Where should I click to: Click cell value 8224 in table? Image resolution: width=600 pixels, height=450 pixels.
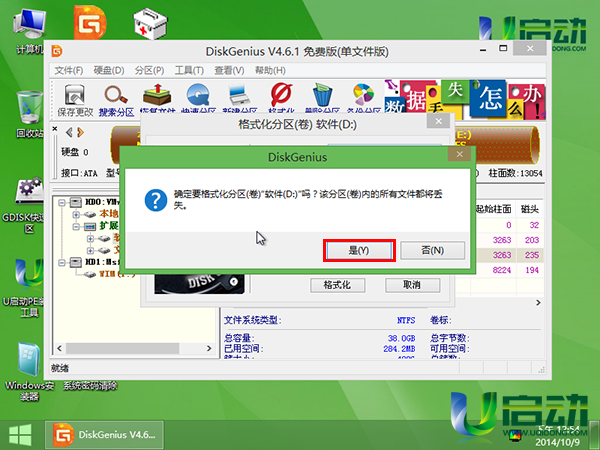click(502, 270)
